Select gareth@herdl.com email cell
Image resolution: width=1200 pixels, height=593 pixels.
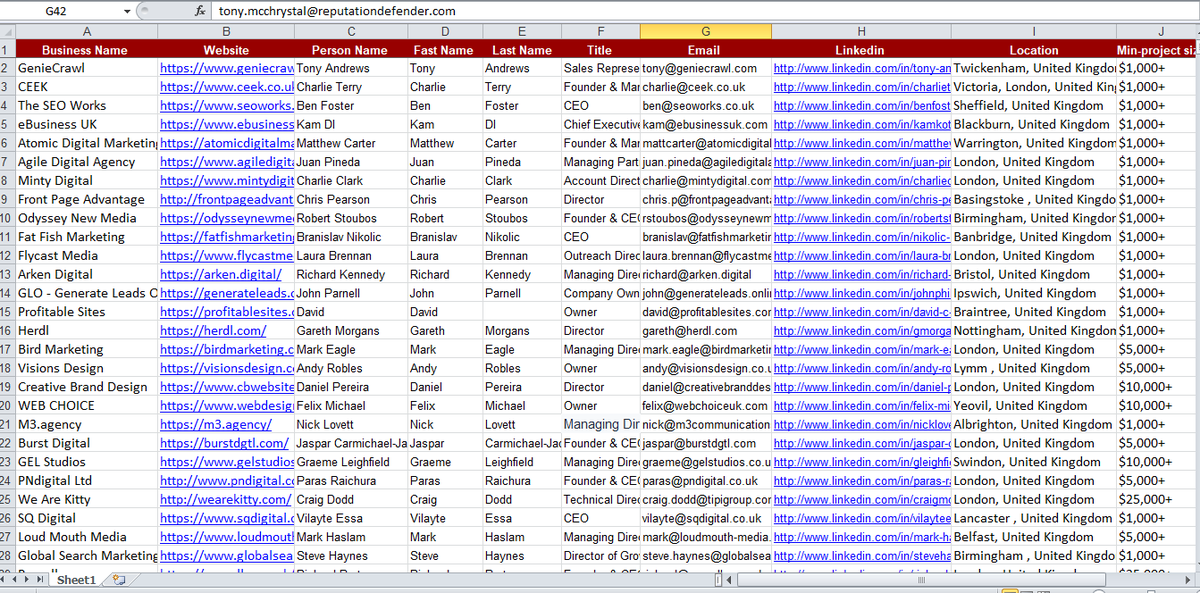point(704,330)
